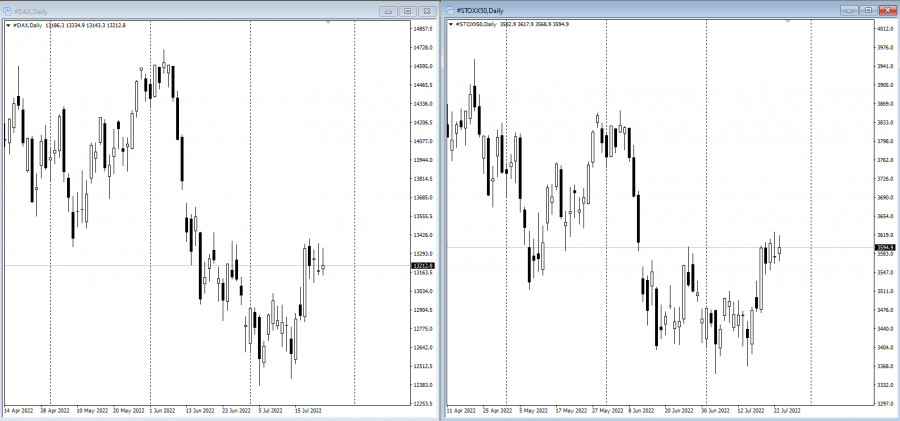The image size is (900, 421).
Task: Minimize the #DAX,Daily chart window
Action: pyautogui.click(x=389, y=11)
